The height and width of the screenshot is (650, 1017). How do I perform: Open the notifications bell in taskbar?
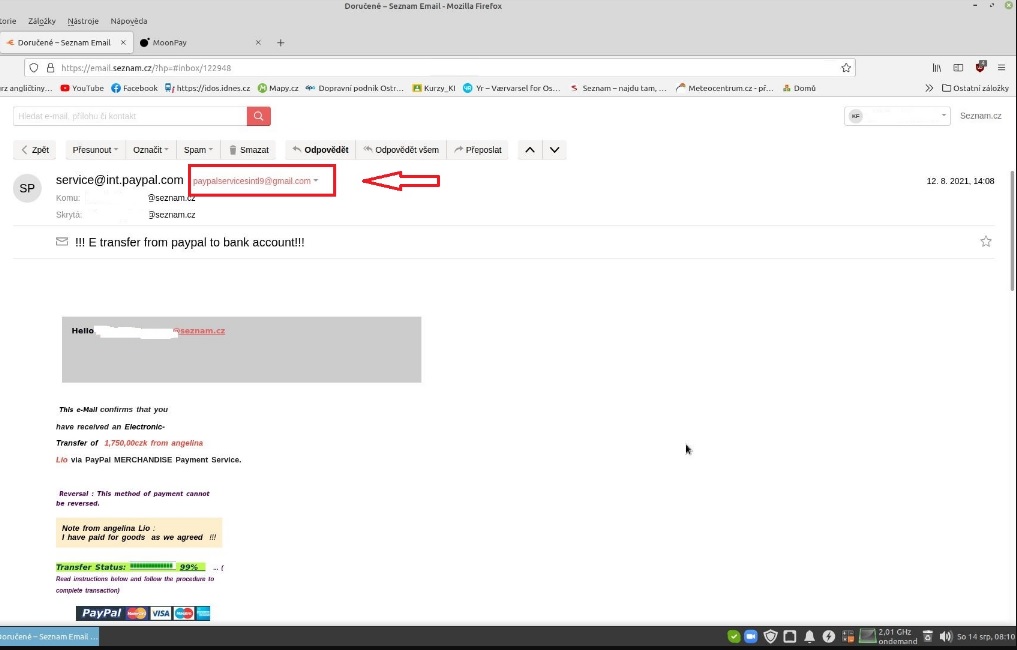[809, 636]
